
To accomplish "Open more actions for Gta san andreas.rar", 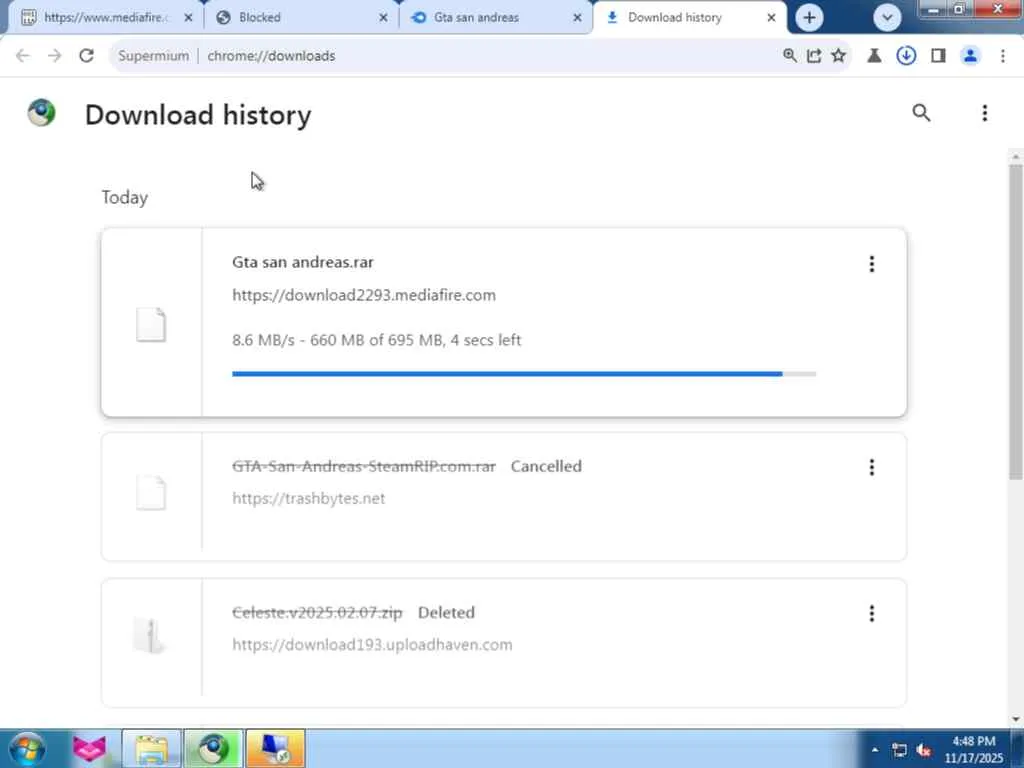I will [x=871, y=264].
